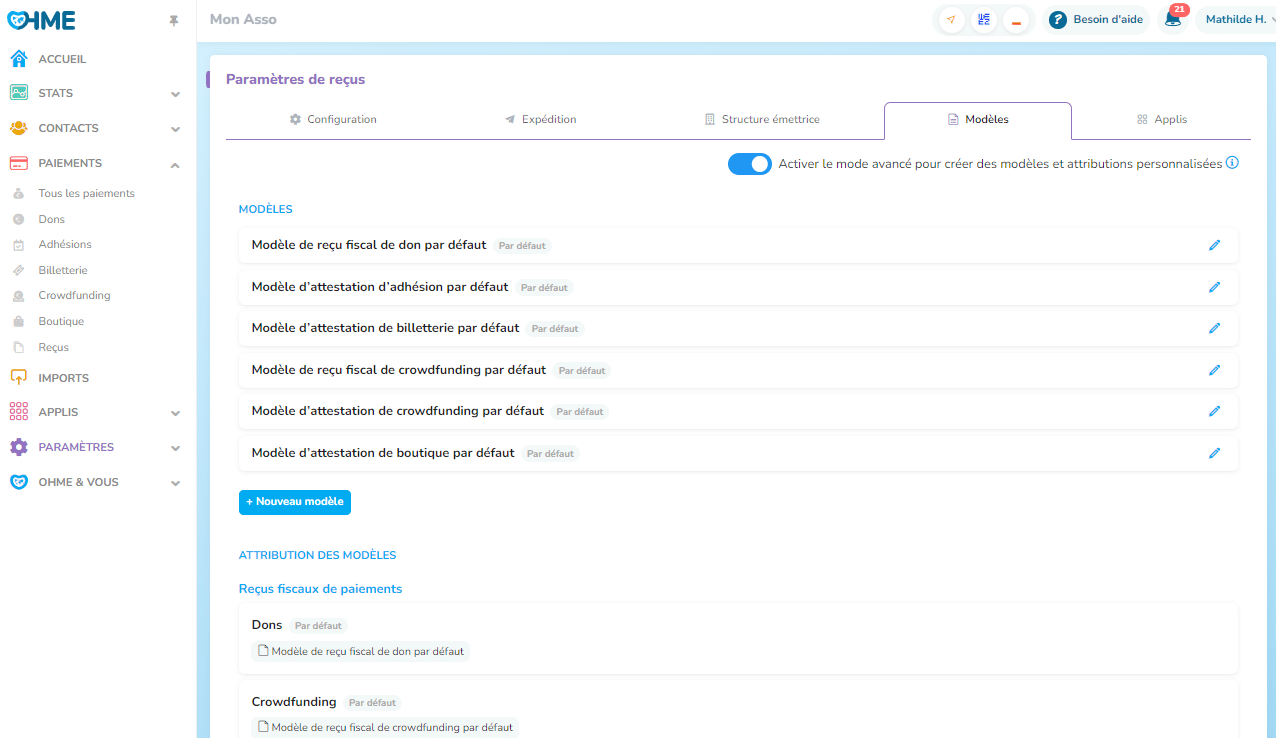
Task: Open Reçus in the sidebar
Action: tap(53, 347)
